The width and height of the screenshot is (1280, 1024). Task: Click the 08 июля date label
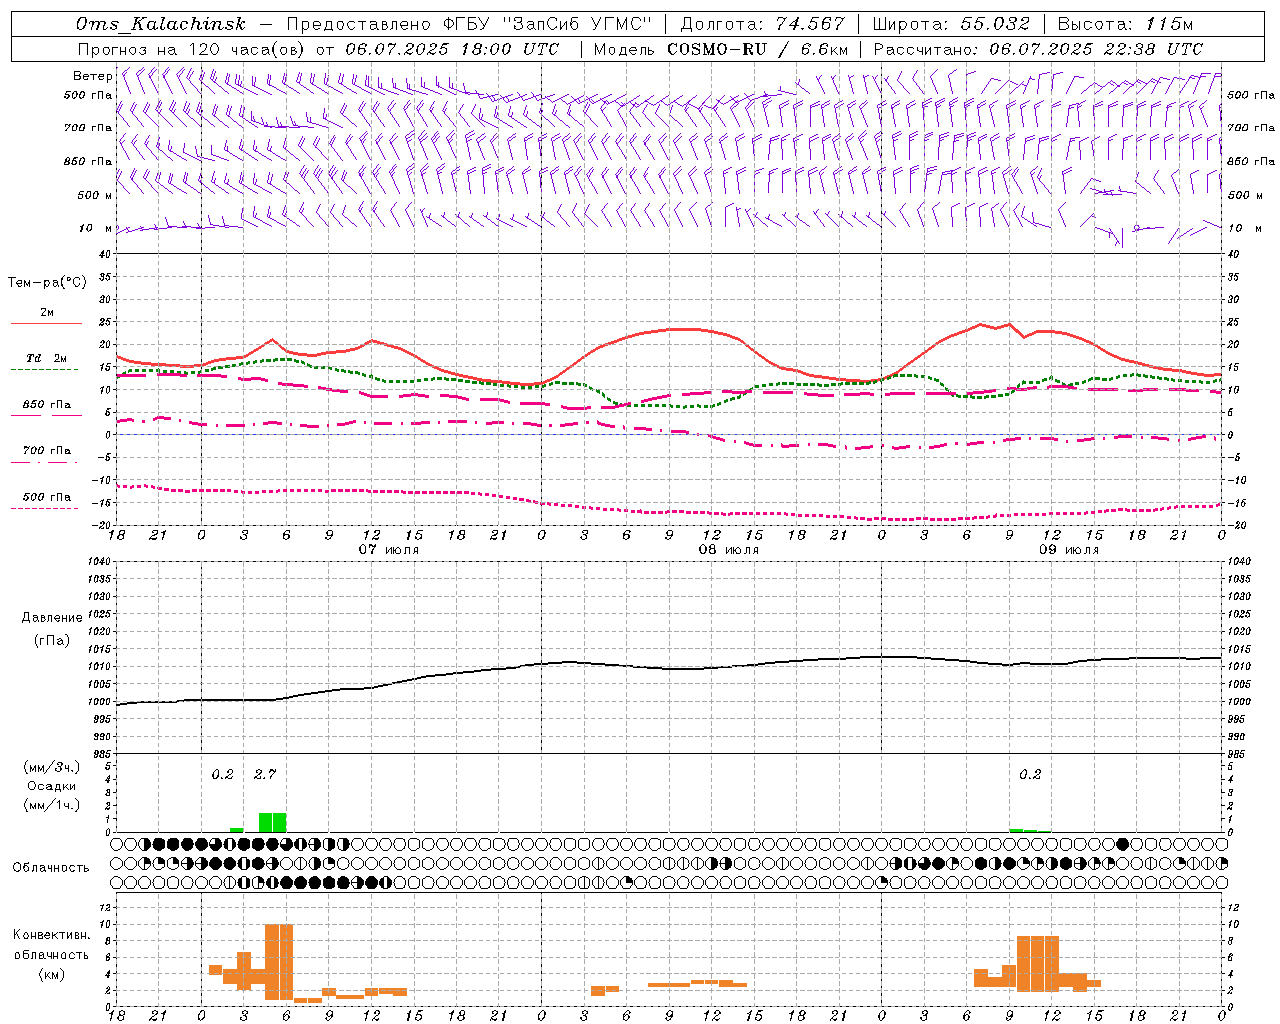click(x=729, y=550)
